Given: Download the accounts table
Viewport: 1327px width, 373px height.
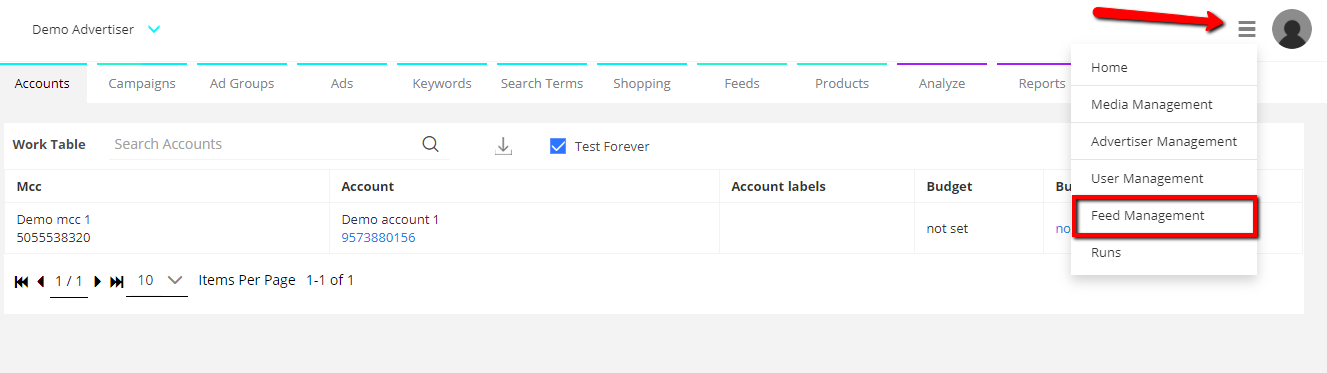Looking at the screenshot, I should coord(504,146).
